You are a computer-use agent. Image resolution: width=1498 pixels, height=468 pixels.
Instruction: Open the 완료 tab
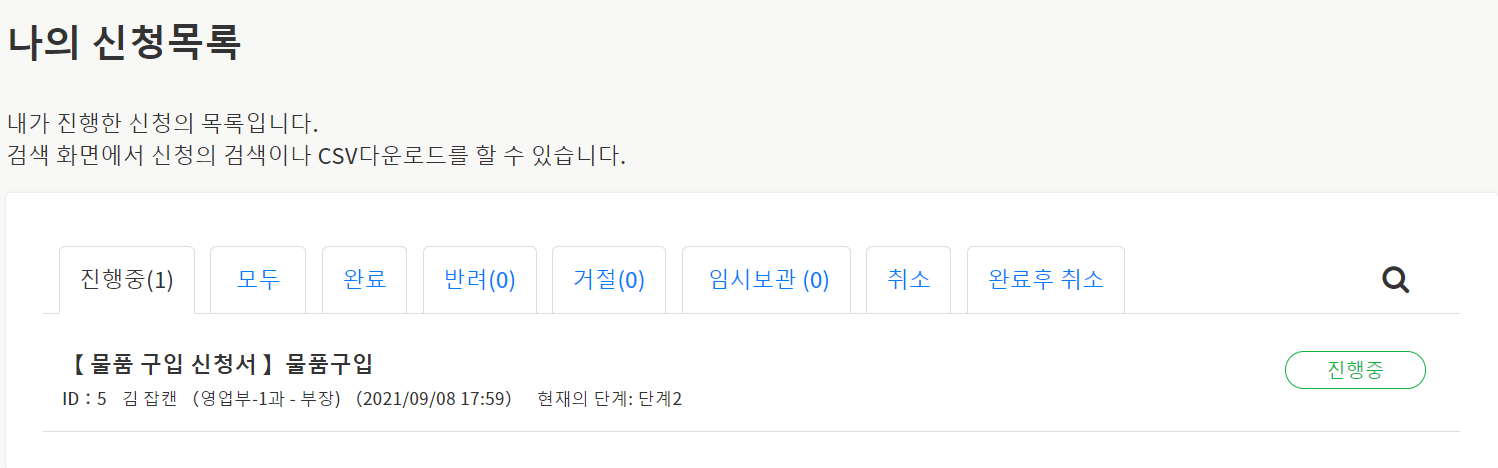click(x=365, y=280)
